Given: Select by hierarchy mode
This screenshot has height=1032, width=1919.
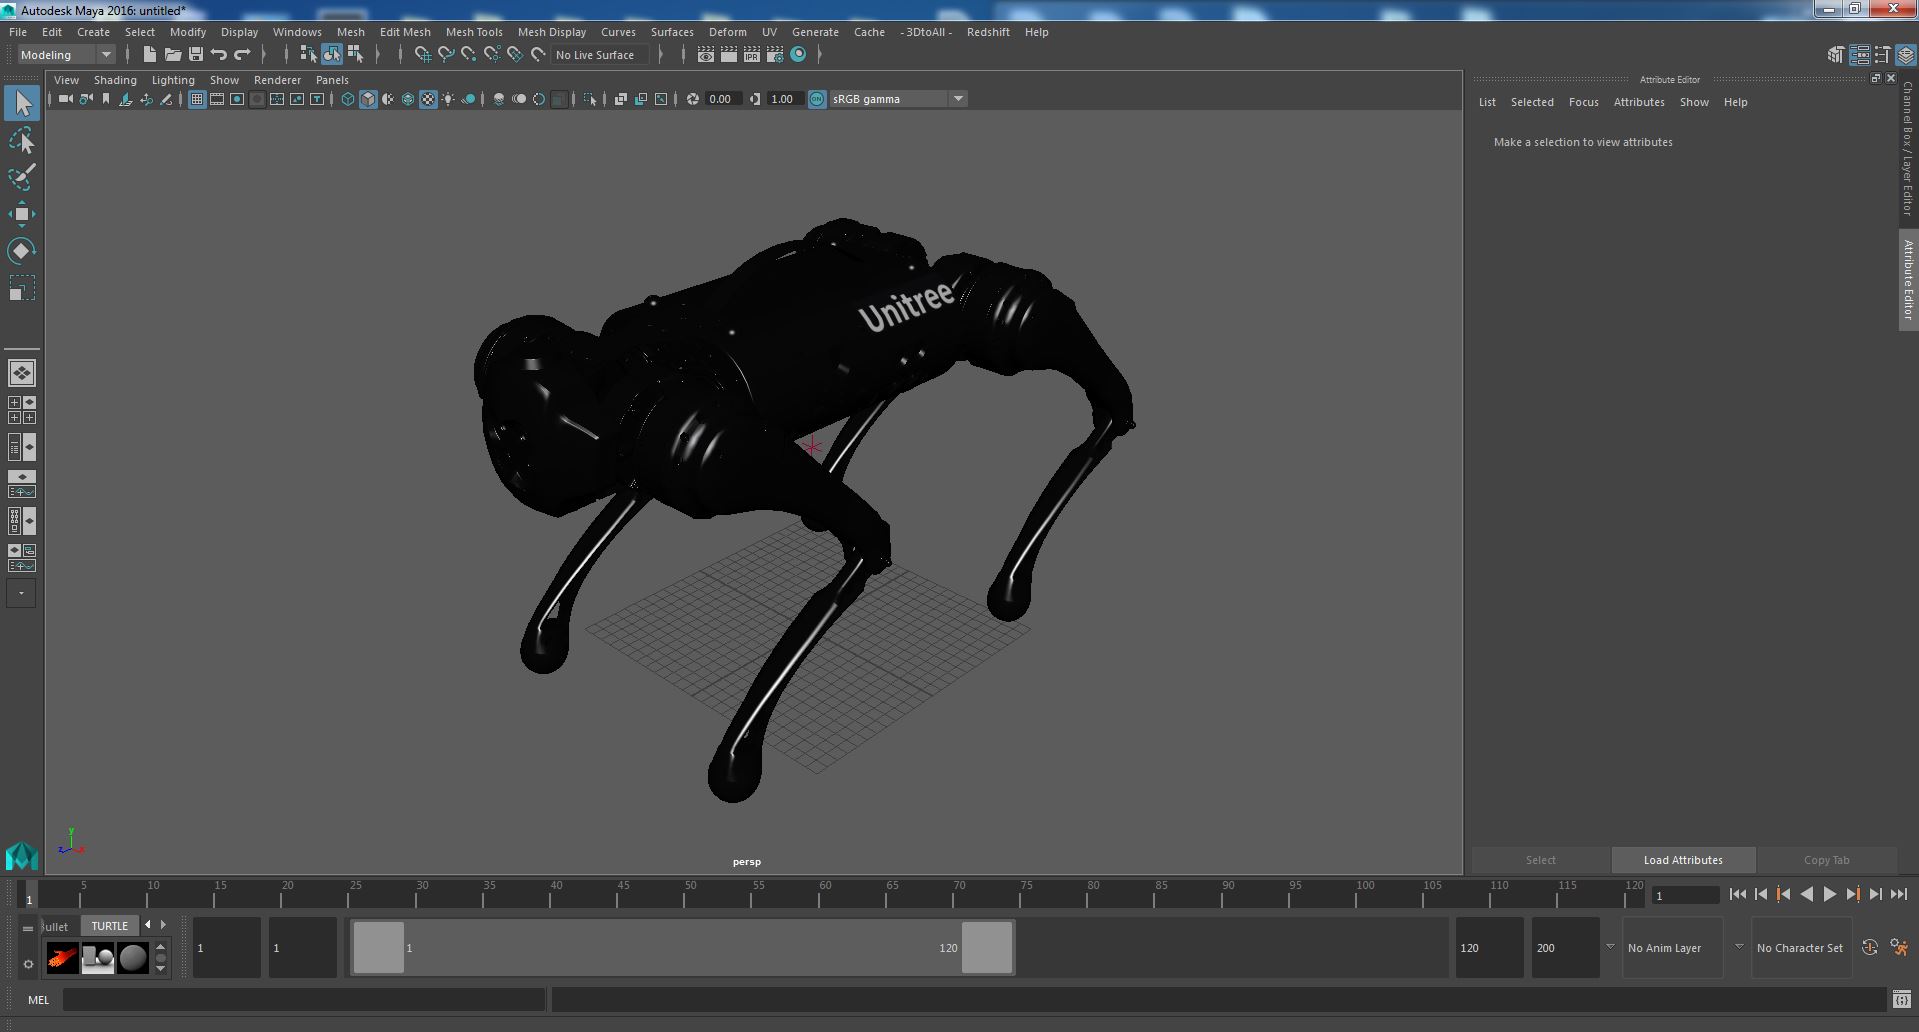Looking at the screenshot, I should (308, 54).
